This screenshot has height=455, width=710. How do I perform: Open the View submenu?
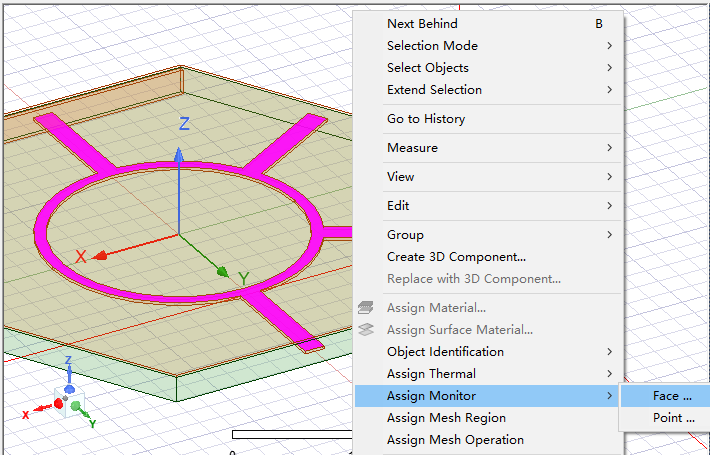400,177
